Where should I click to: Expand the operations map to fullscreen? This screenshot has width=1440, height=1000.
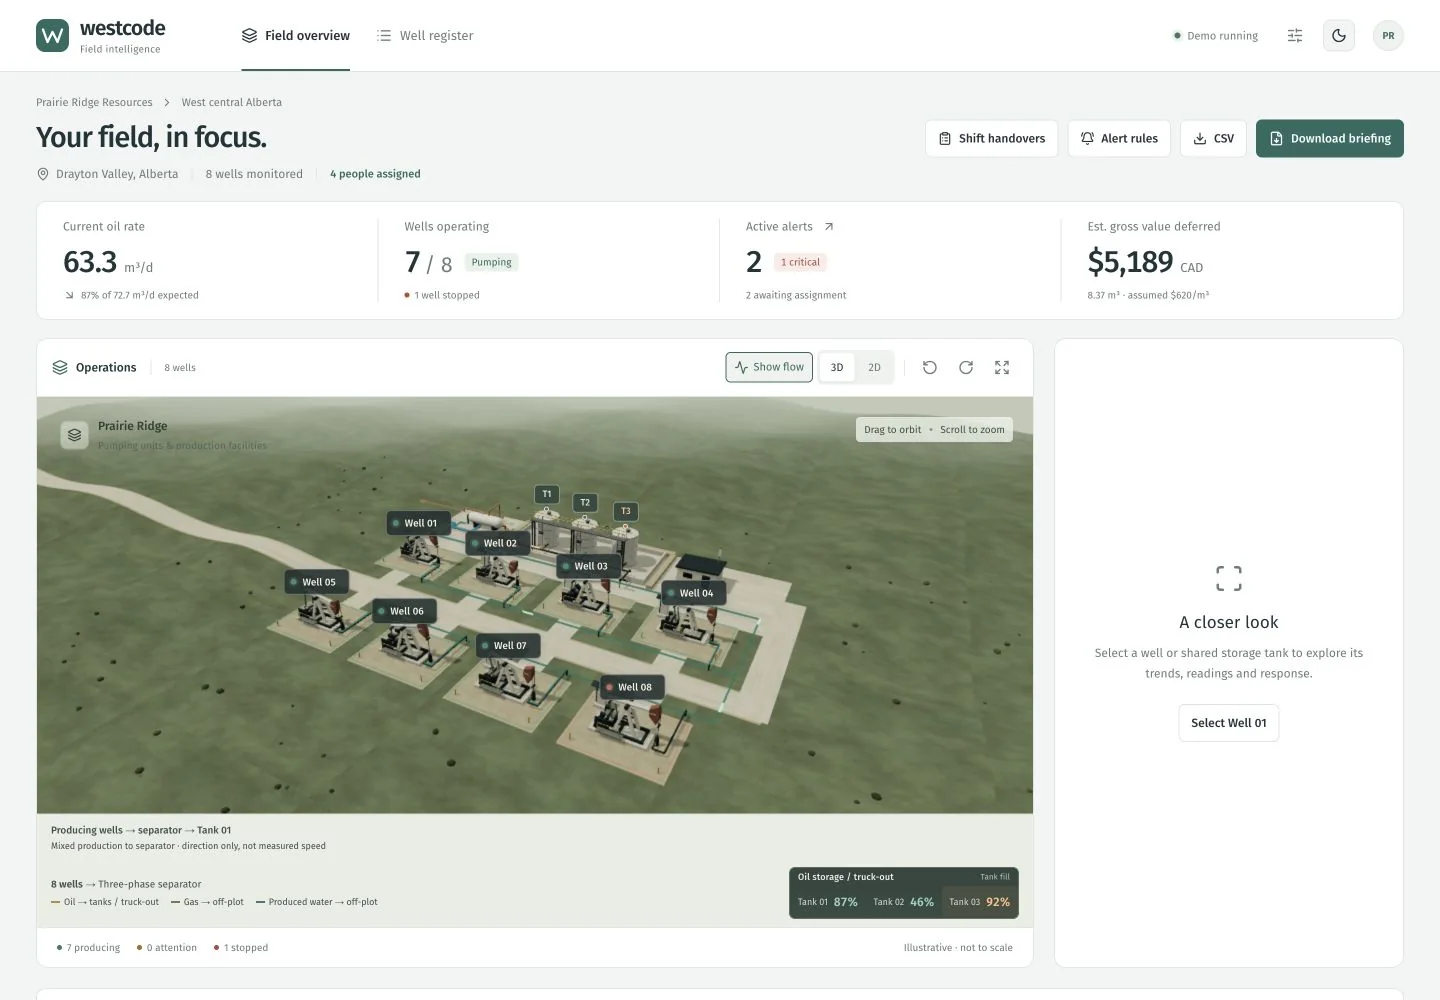[x=1002, y=368]
